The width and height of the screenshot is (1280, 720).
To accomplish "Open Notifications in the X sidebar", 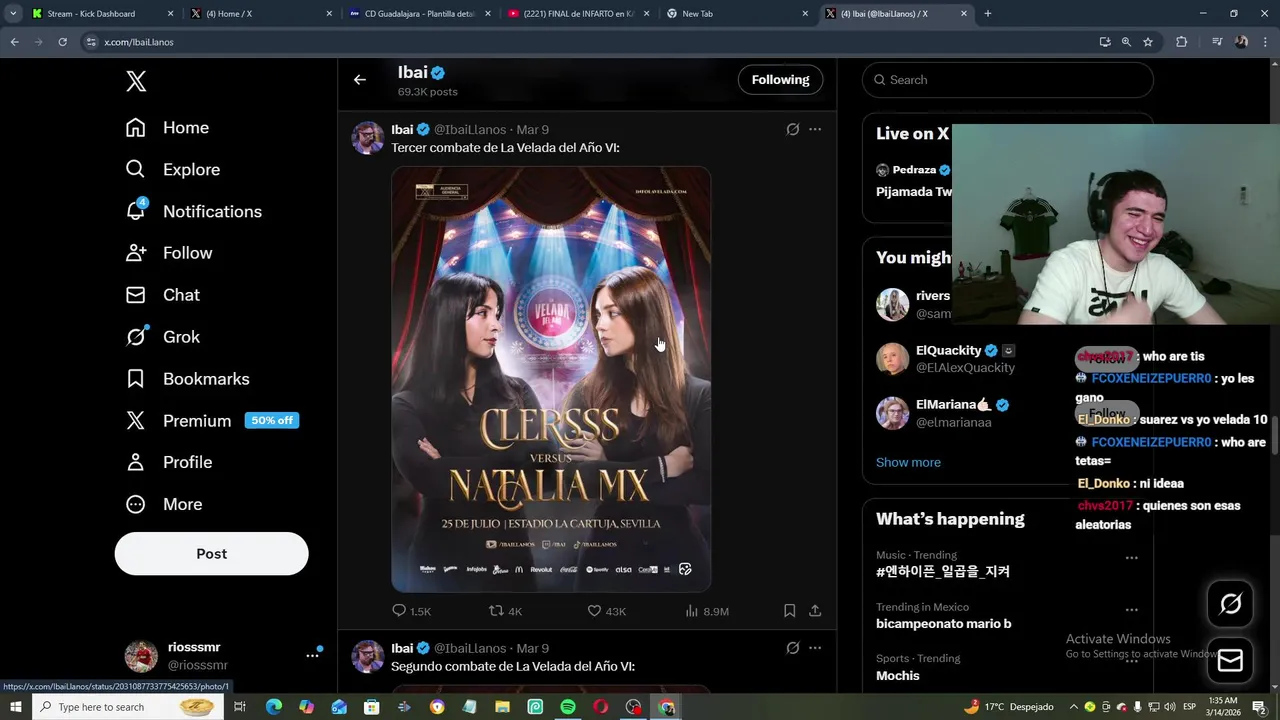I will [194, 212].
